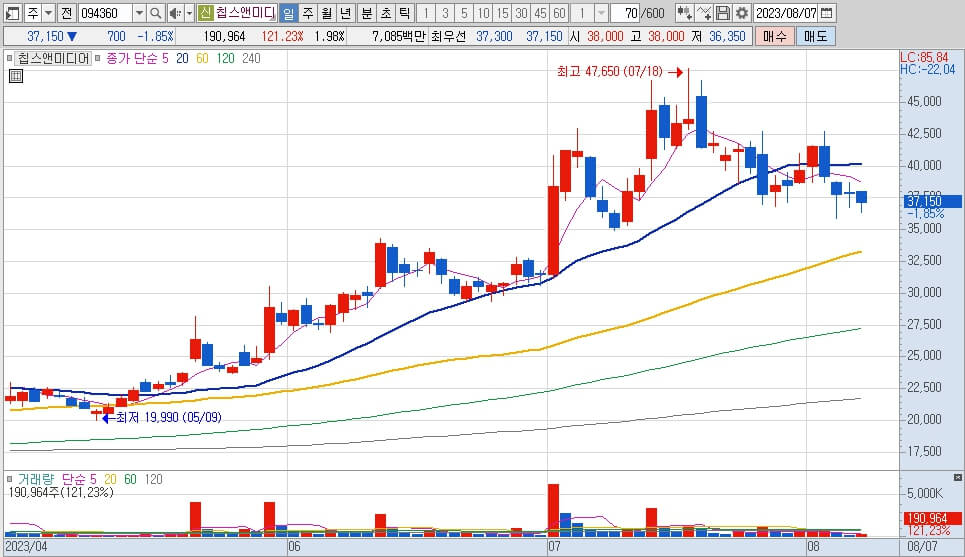Click the speaker sound icon
The width and height of the screenshot is (965, 557).
[x=175, y=13]
